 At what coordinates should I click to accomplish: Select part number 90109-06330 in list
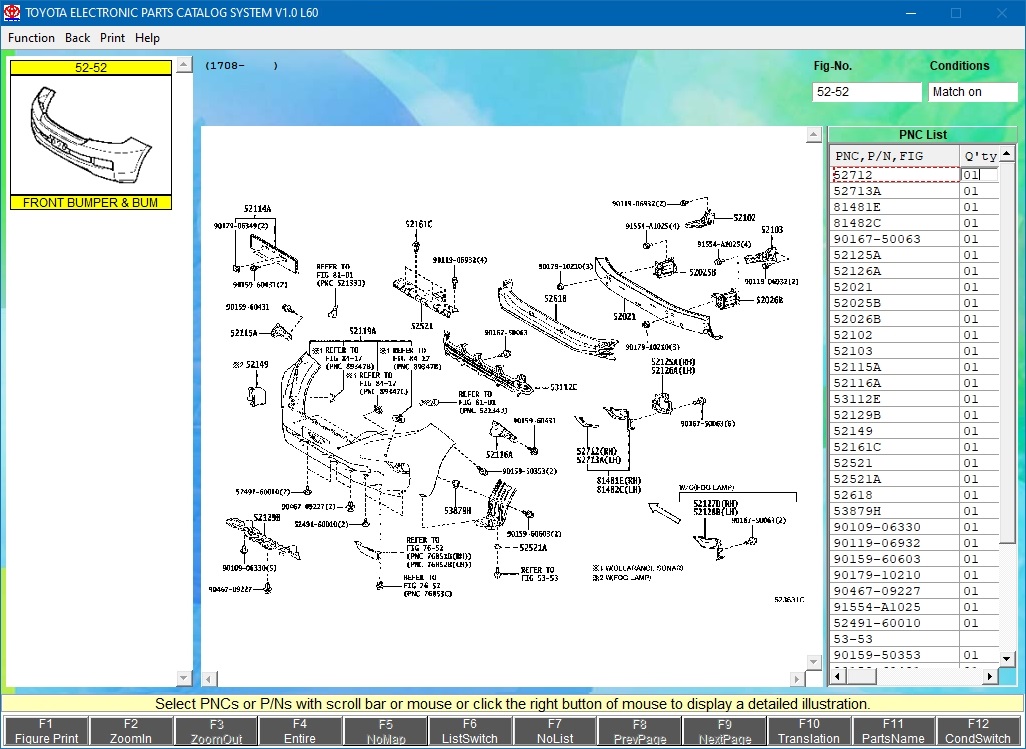coord(895,527)
